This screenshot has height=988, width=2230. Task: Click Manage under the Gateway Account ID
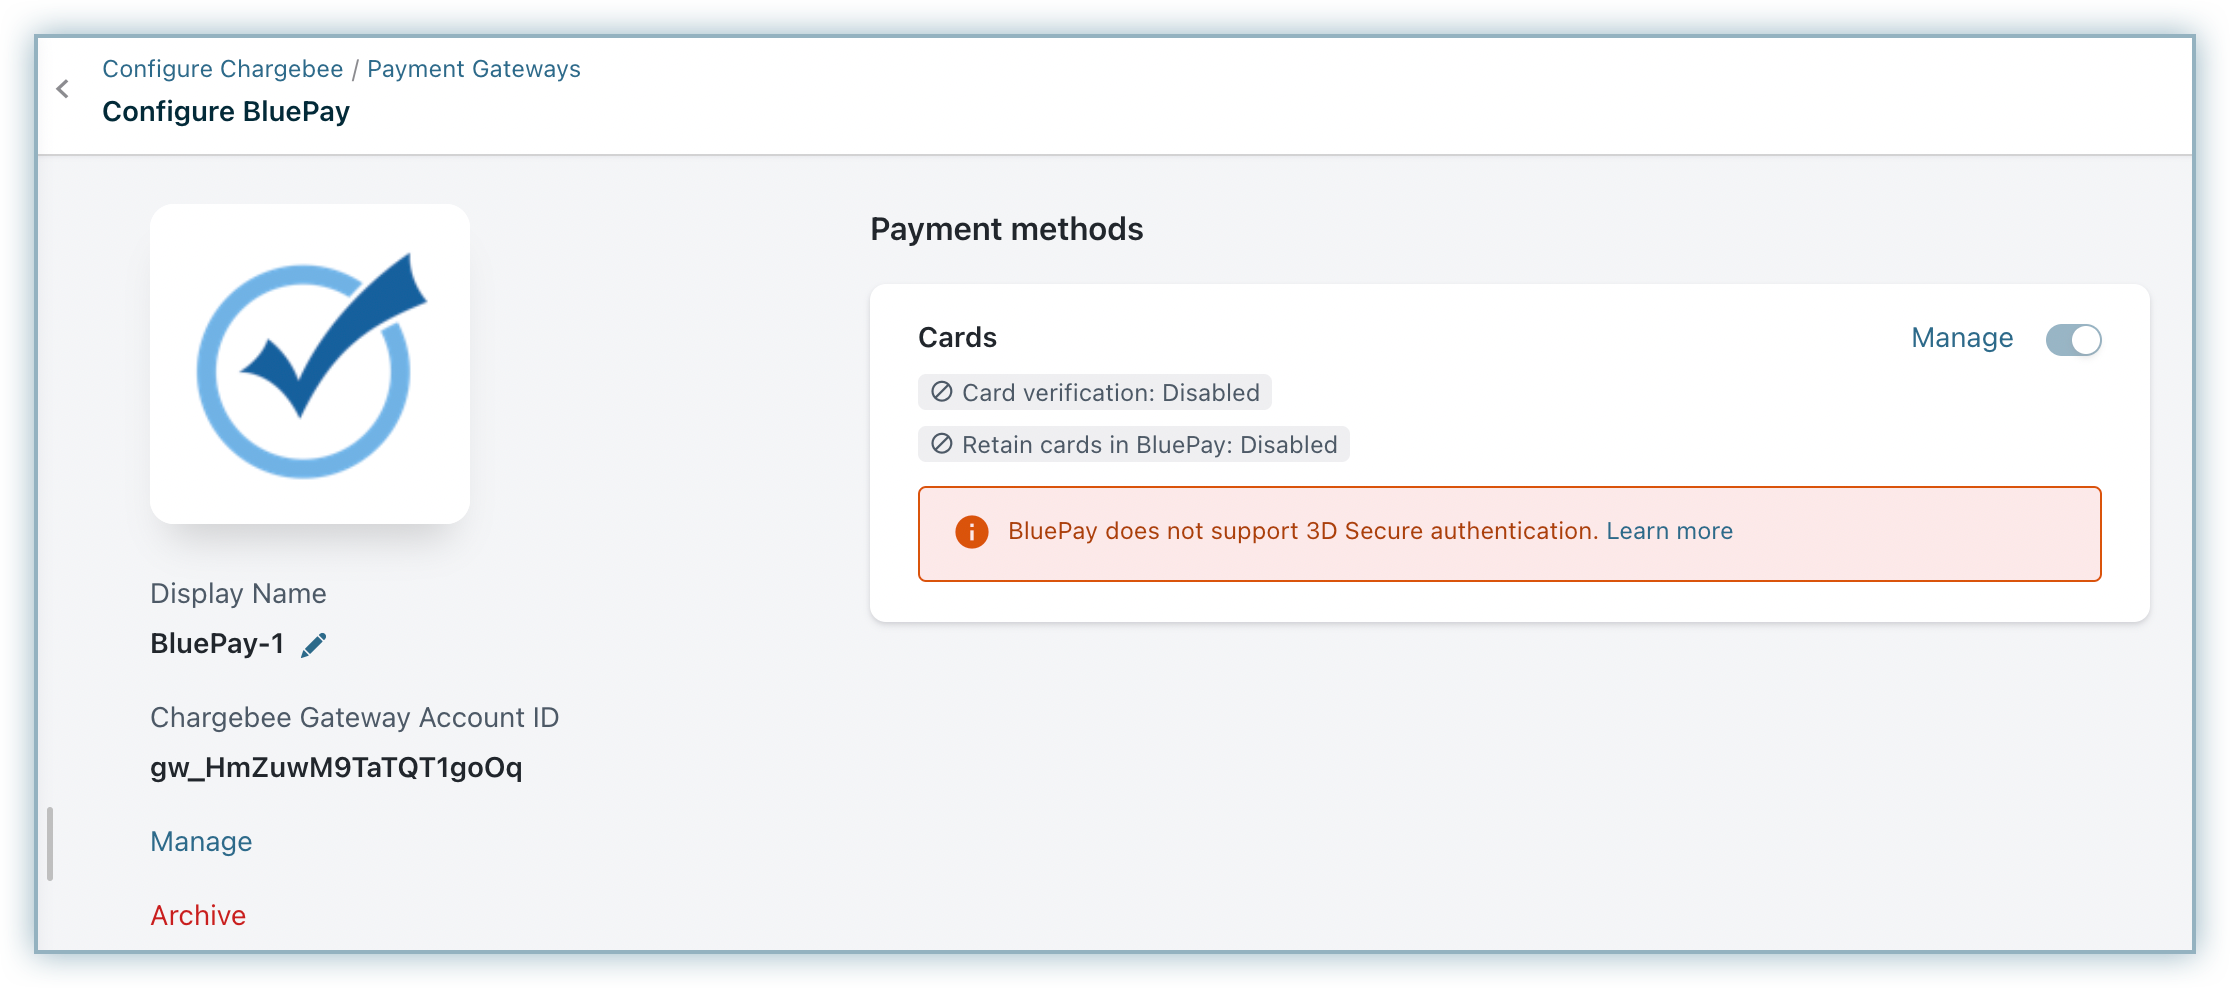[x=201, y=842]
